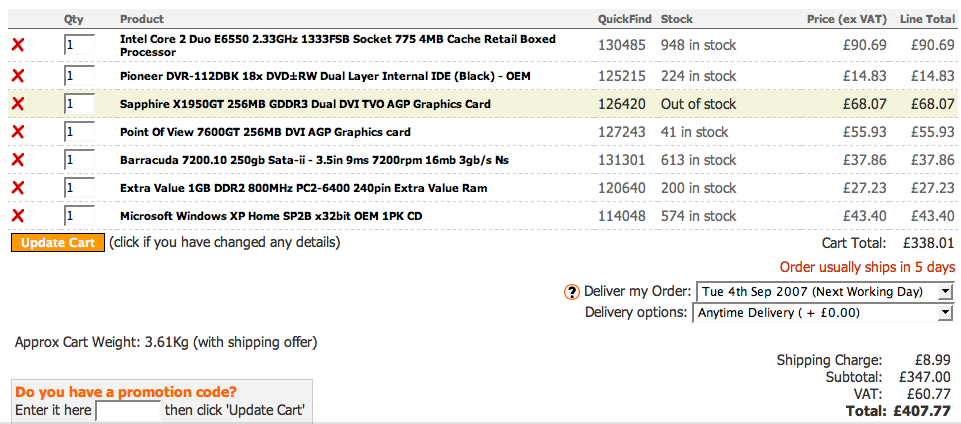Delete Barracuda 7200.10 hard drive item
The image size is (961, 424).
click(18, 160)
